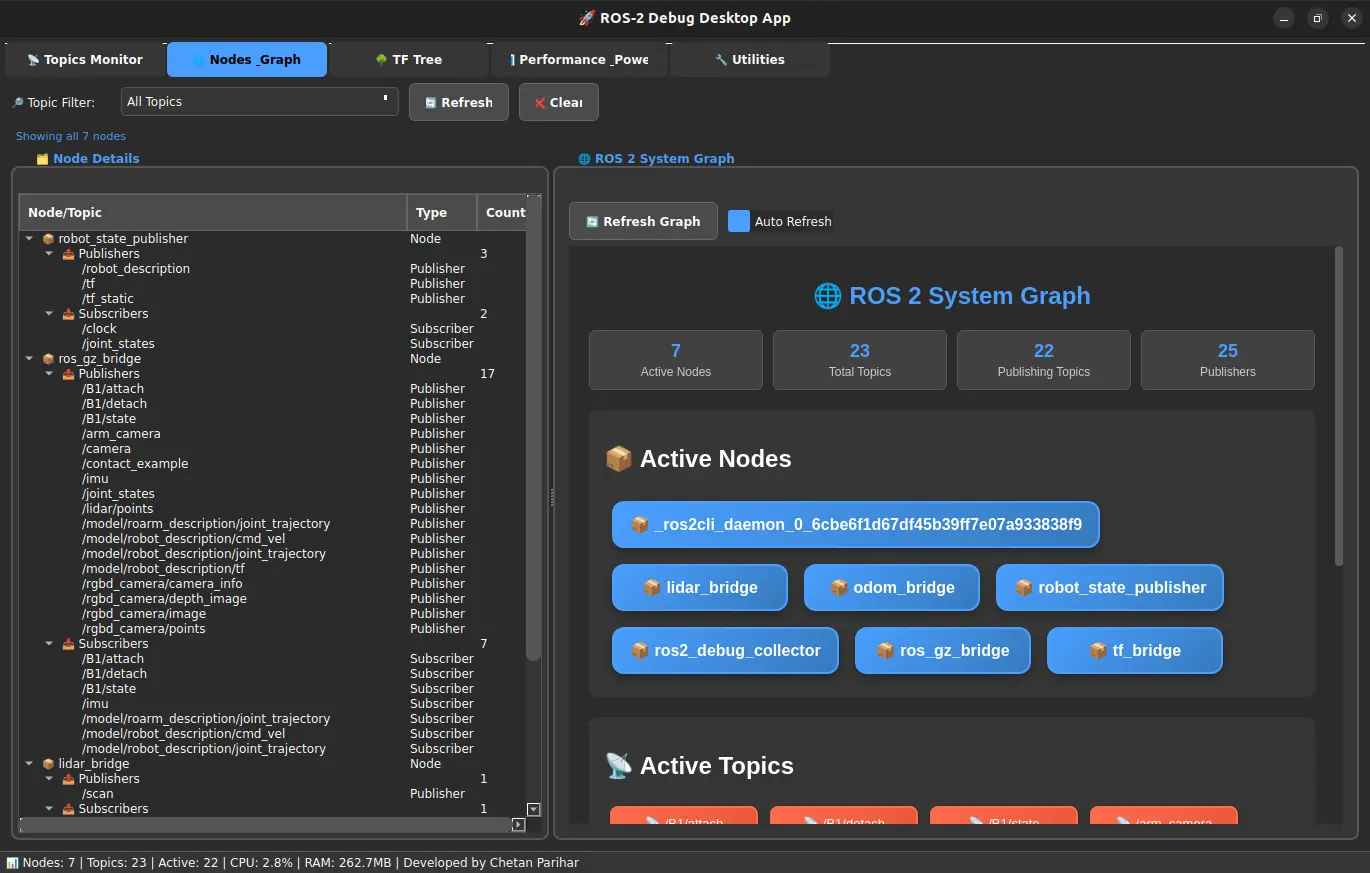This screenshot has width=1370, height=873.
Task: Toggle the Auto Refresh checkbox
Action: (739, 221)
